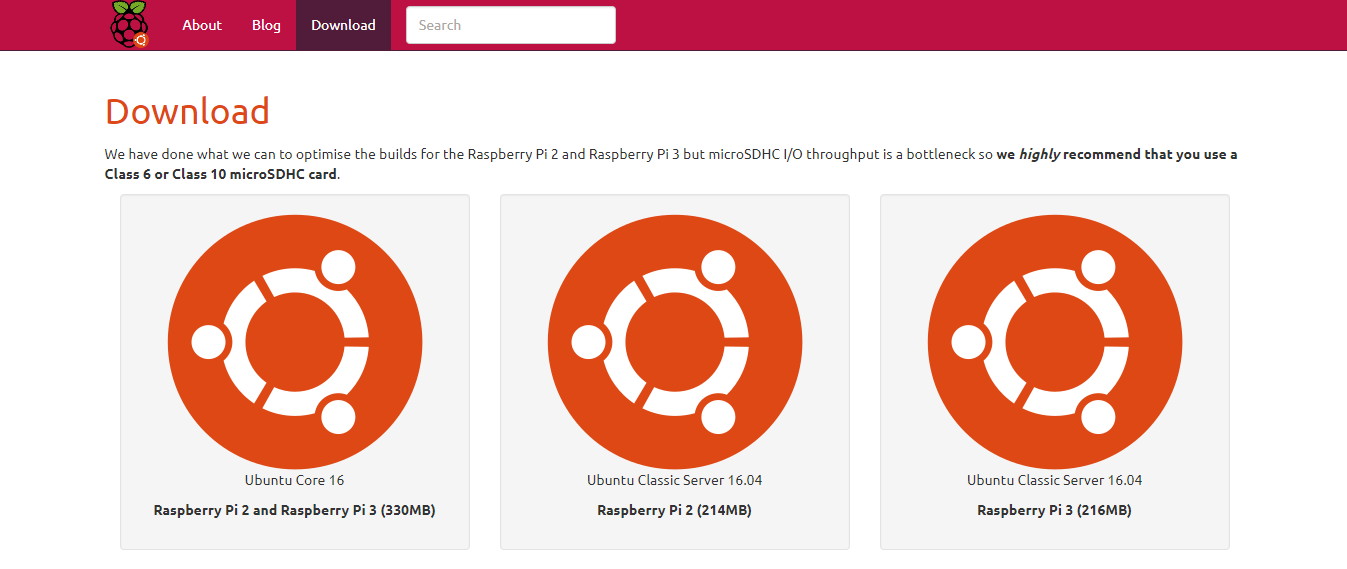Viewport: 1347px width, 569px height.
Task: Open the About page
Action: pyautogui.click(x=202, y=25)
